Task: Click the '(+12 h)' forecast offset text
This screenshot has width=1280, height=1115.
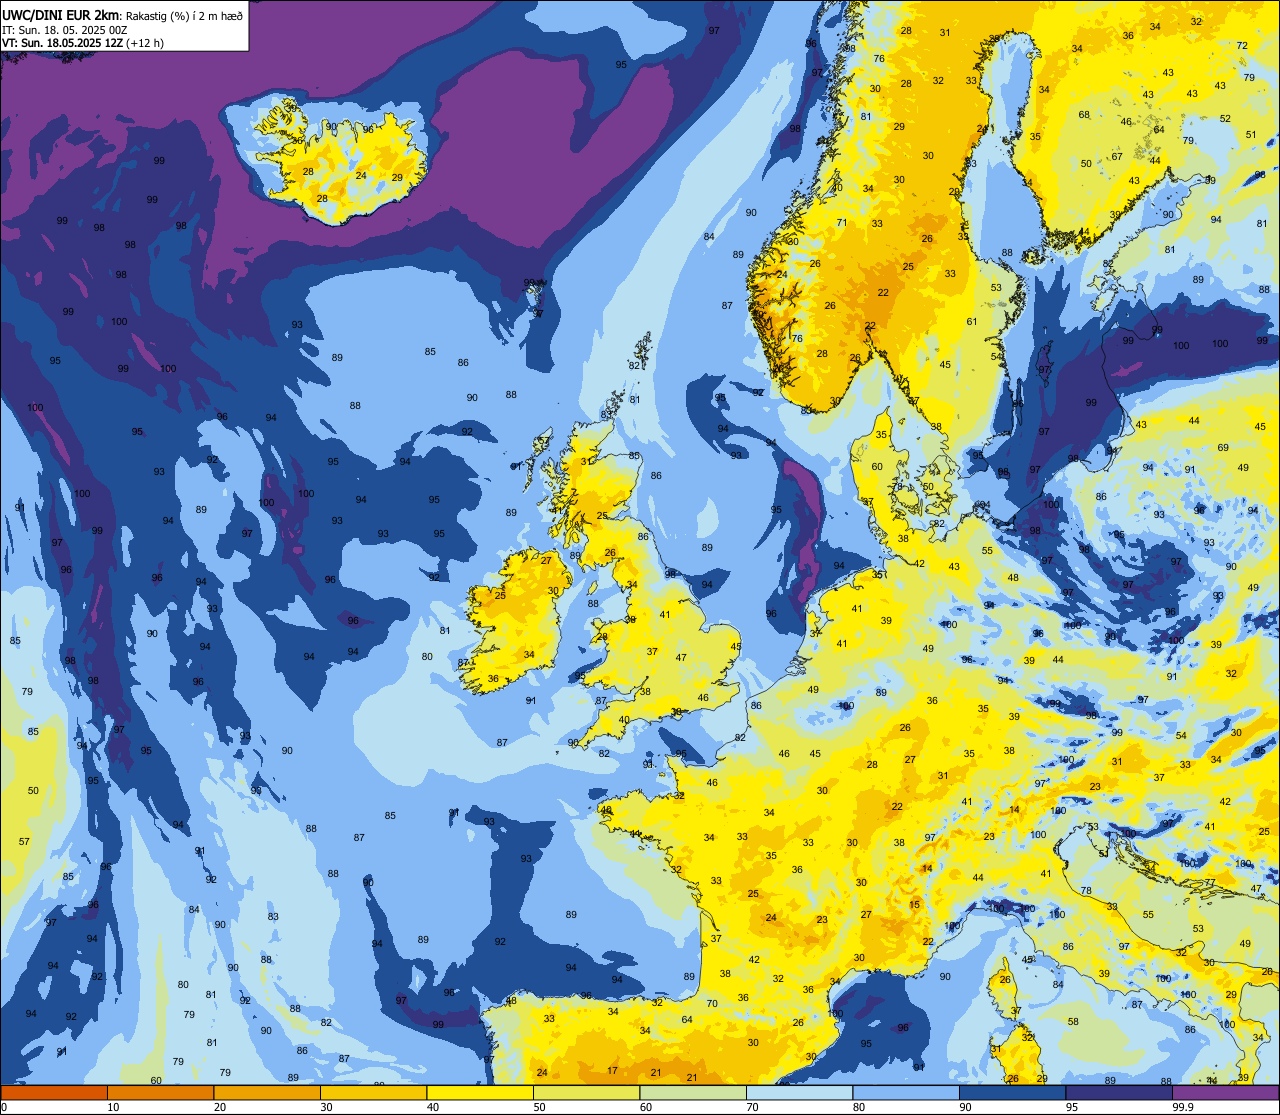Action: [145, 42]
